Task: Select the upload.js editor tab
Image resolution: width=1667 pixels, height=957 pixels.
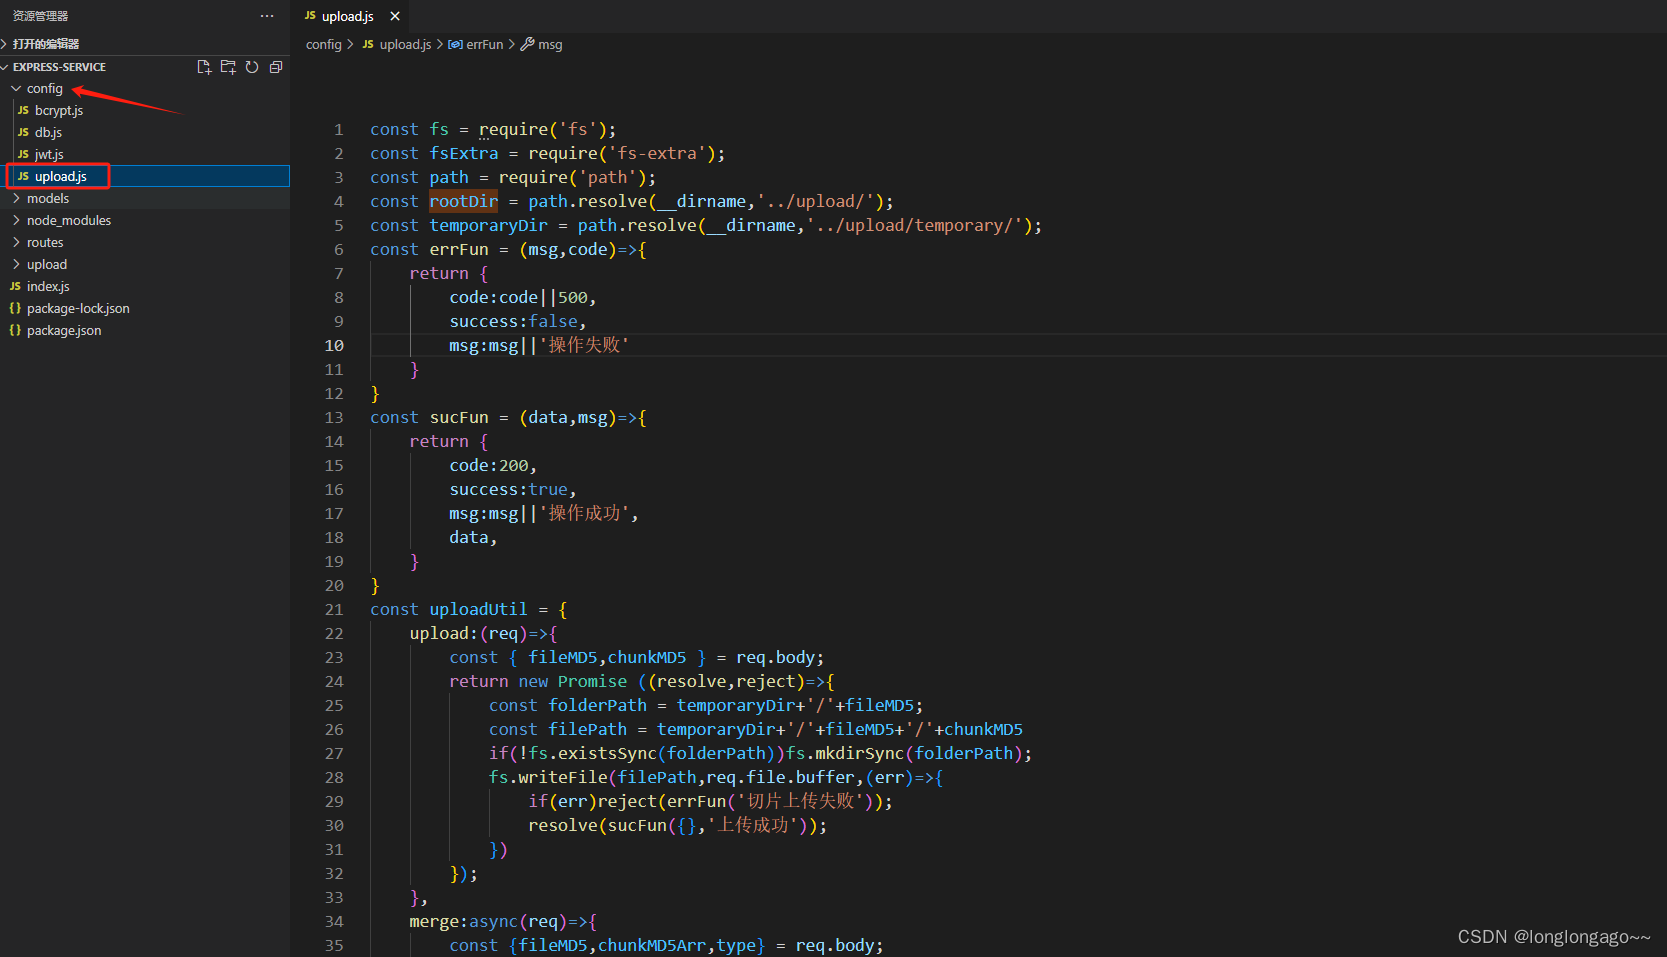Action: coord(350,16)
